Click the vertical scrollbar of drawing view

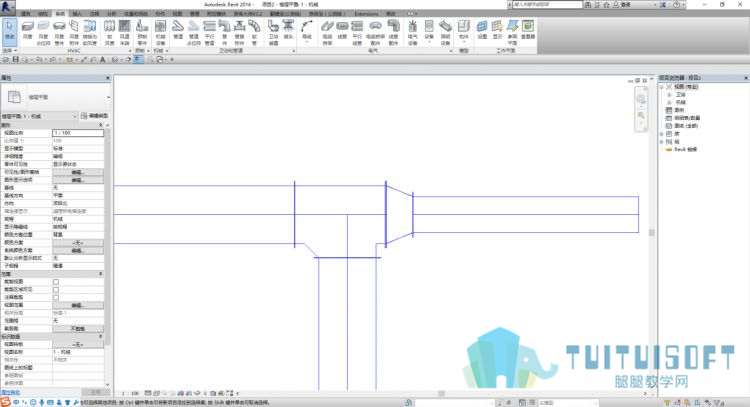pos(651,232)
